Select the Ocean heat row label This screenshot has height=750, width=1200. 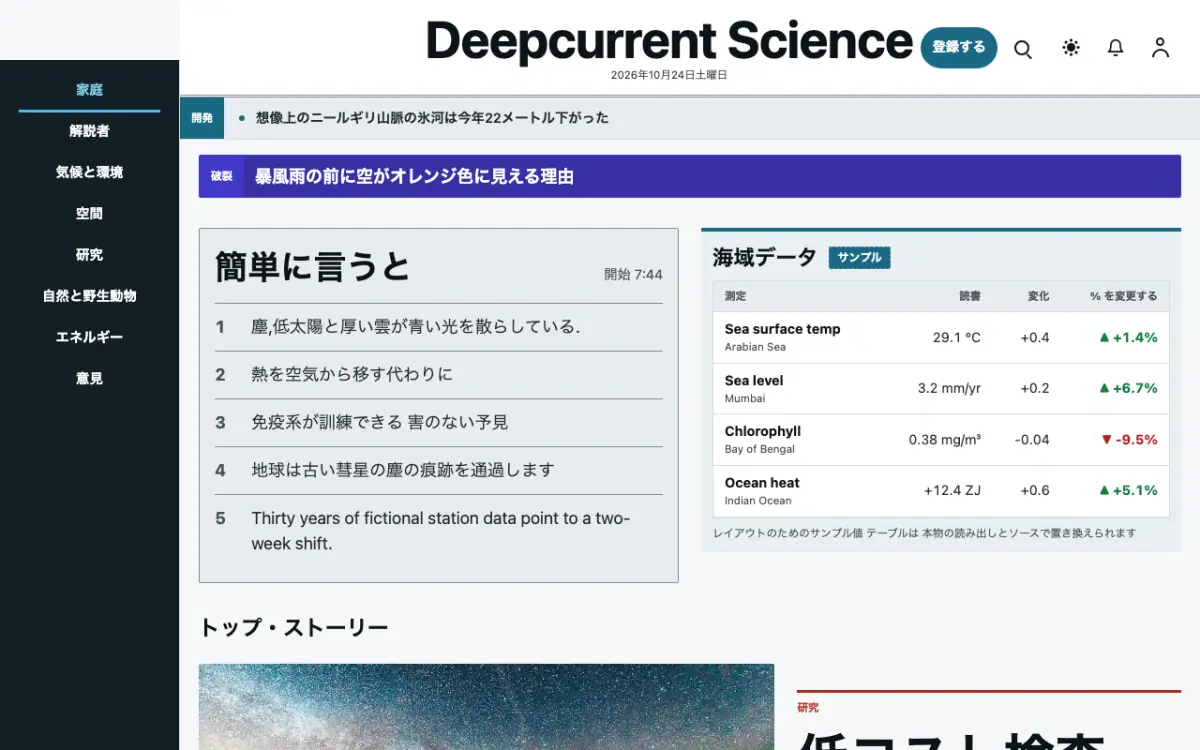[762, 483]
